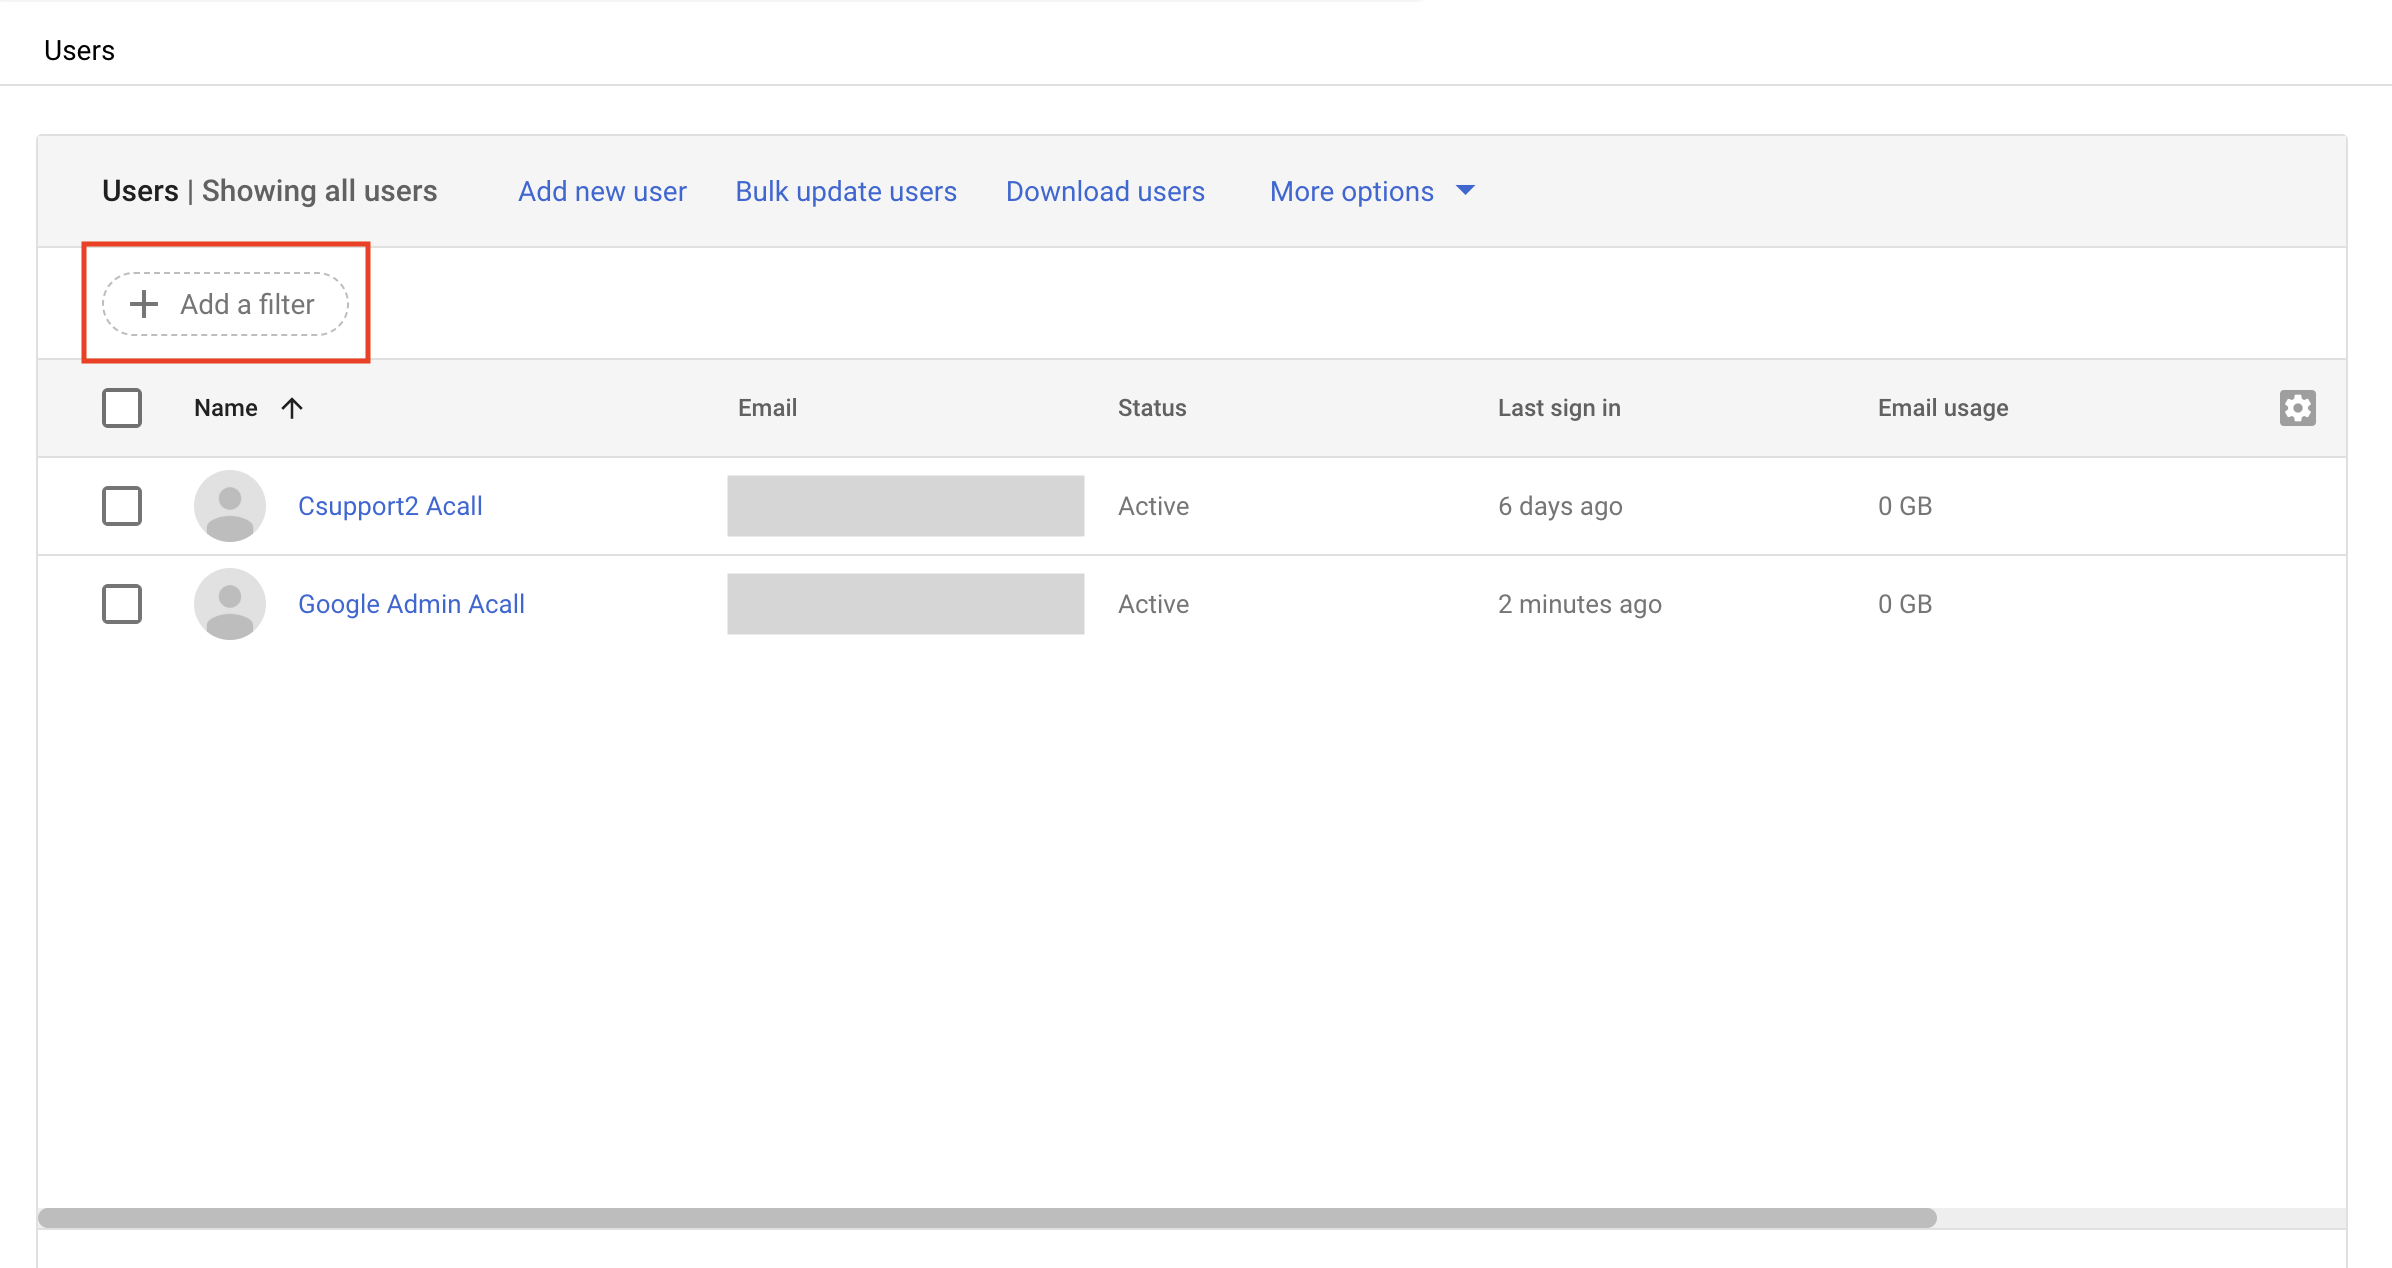Open the Csupport2 Acall user profile
This screenshot has width=2392, height=1268.
[390, 506]
